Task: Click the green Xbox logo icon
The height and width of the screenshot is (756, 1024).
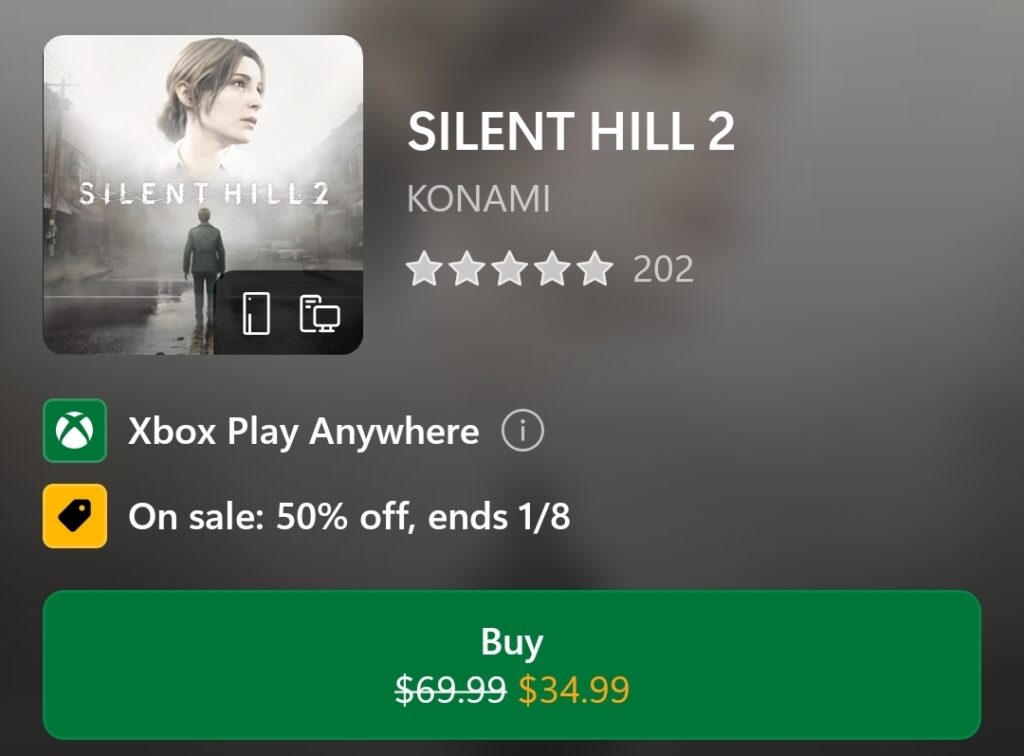Action: (x=75, y=431)
